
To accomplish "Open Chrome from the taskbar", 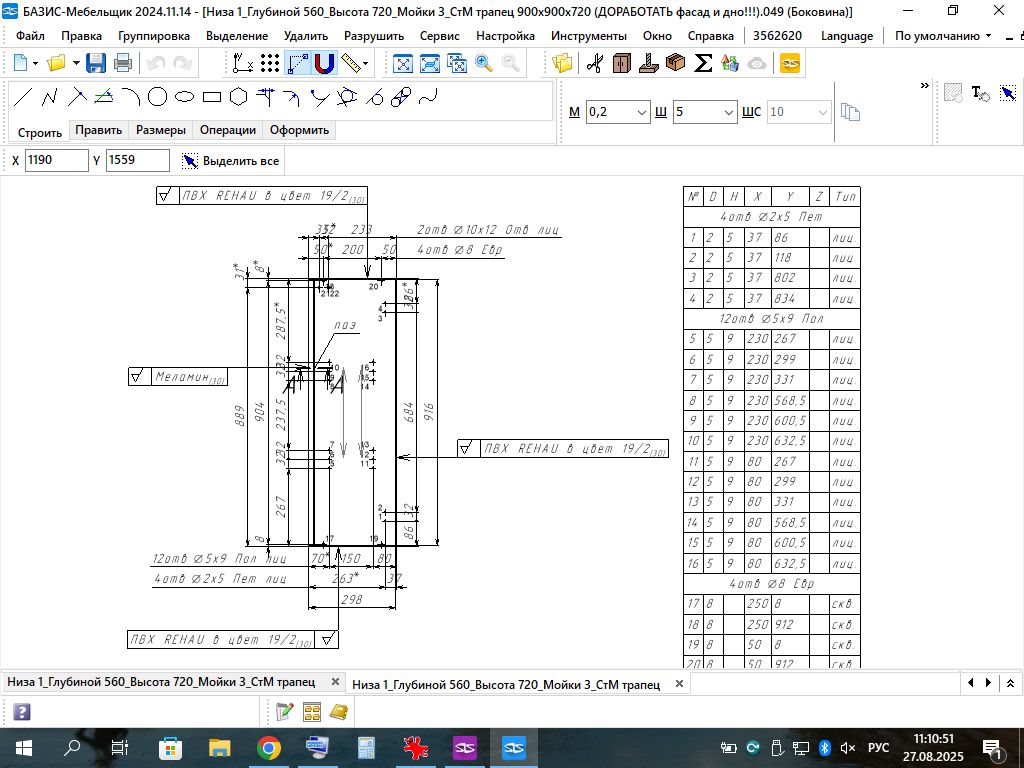I will click(268, 748).
